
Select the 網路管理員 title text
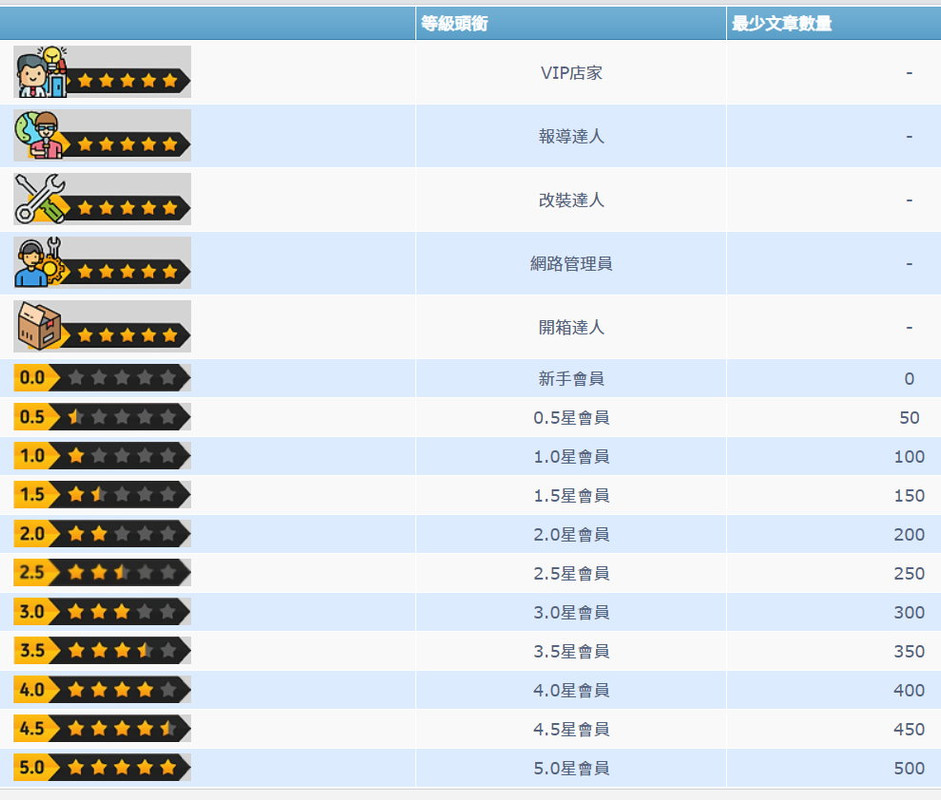(x=571, y=264)
